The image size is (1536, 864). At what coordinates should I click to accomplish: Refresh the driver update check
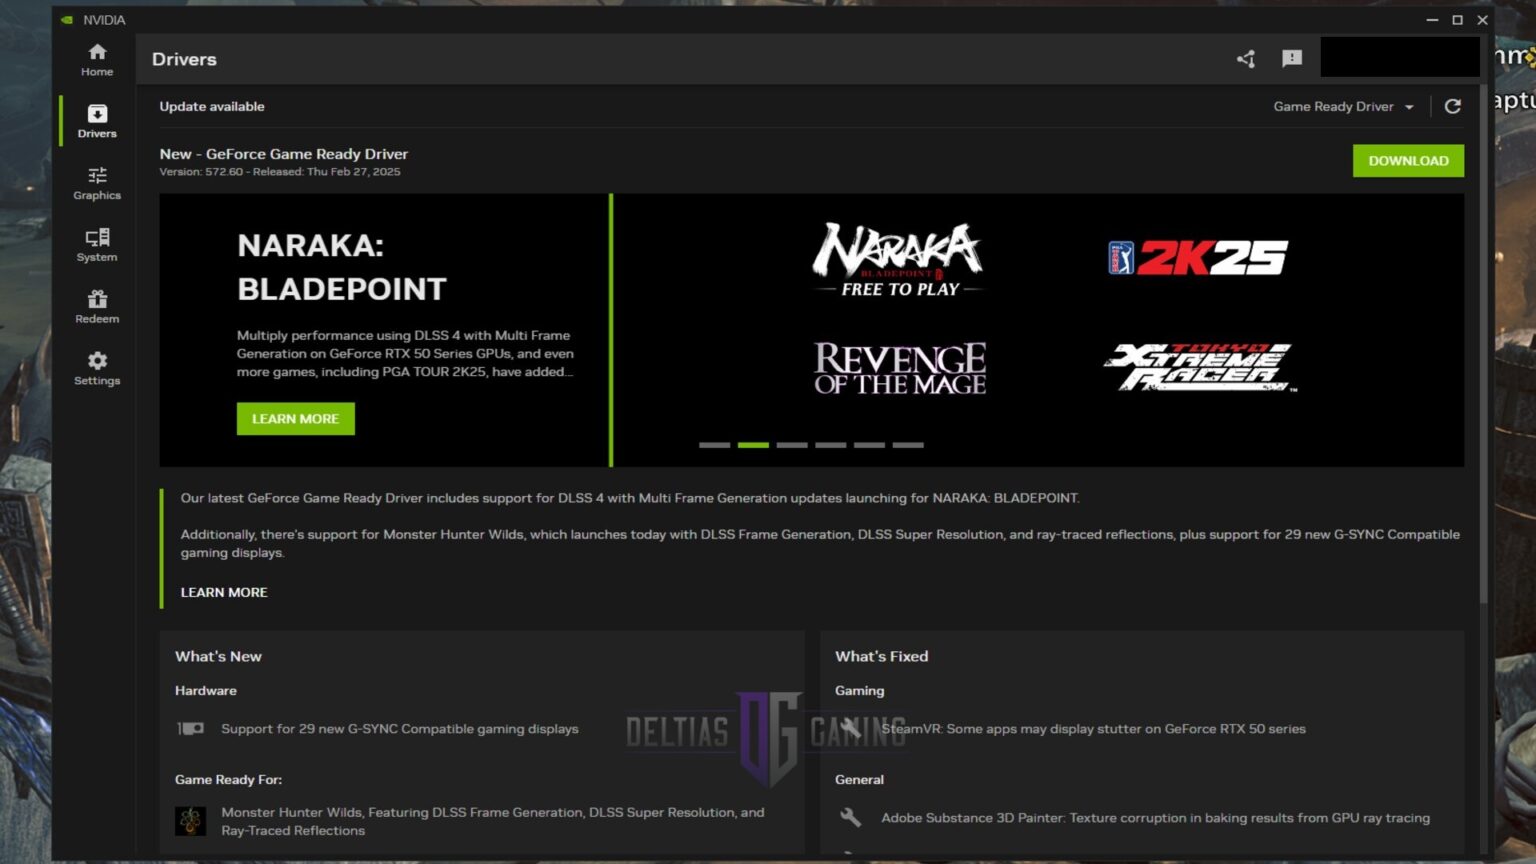(x=1453, y=106)
